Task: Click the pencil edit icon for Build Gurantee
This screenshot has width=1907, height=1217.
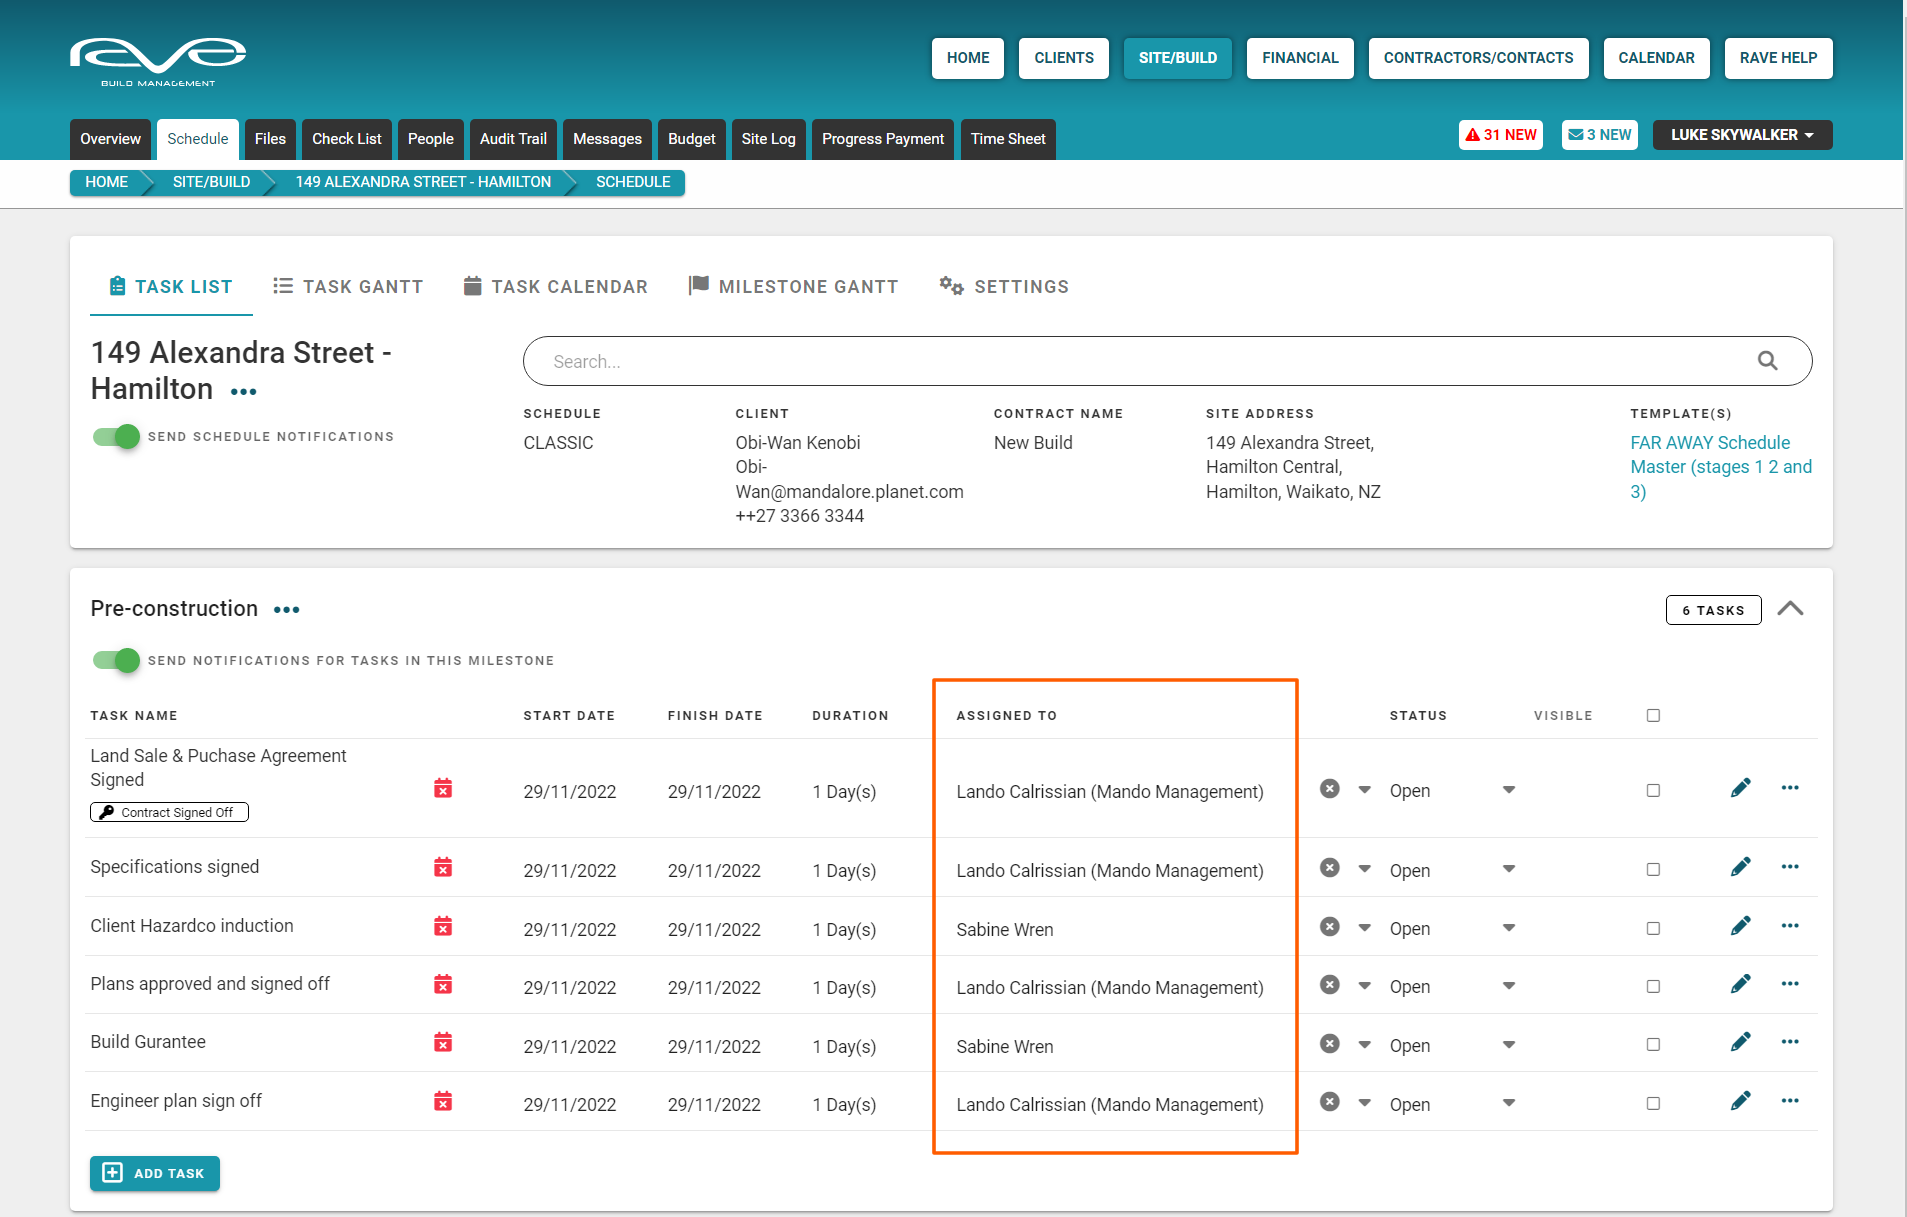Action: click(1740, 1043)
